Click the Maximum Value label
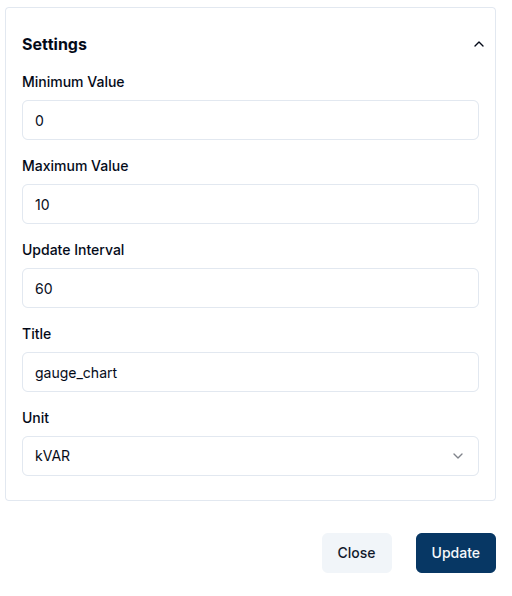Viewport: 512px width, 596px height. tap(75, 166)
